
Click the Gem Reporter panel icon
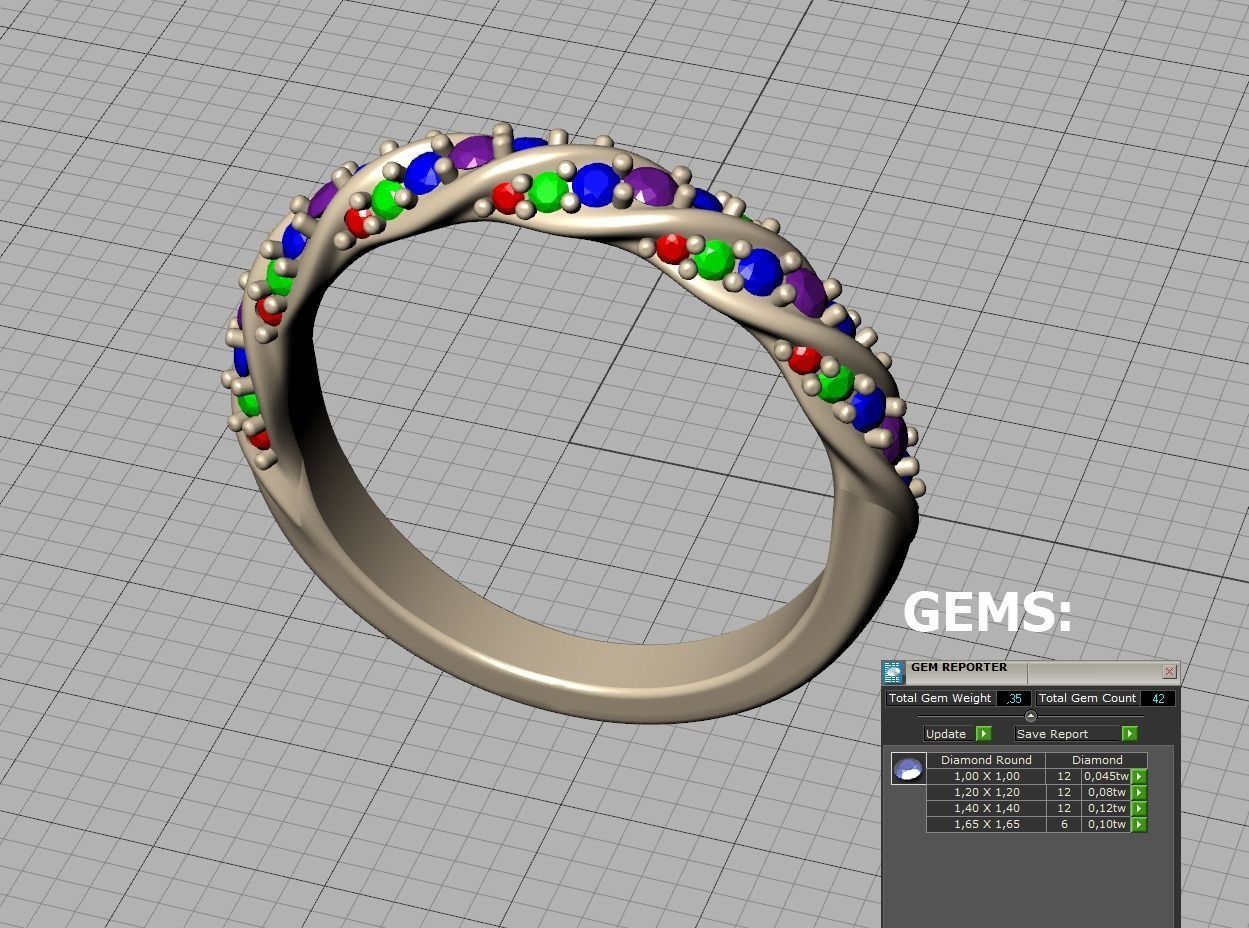pyautogui.click(x=893, y=672)
